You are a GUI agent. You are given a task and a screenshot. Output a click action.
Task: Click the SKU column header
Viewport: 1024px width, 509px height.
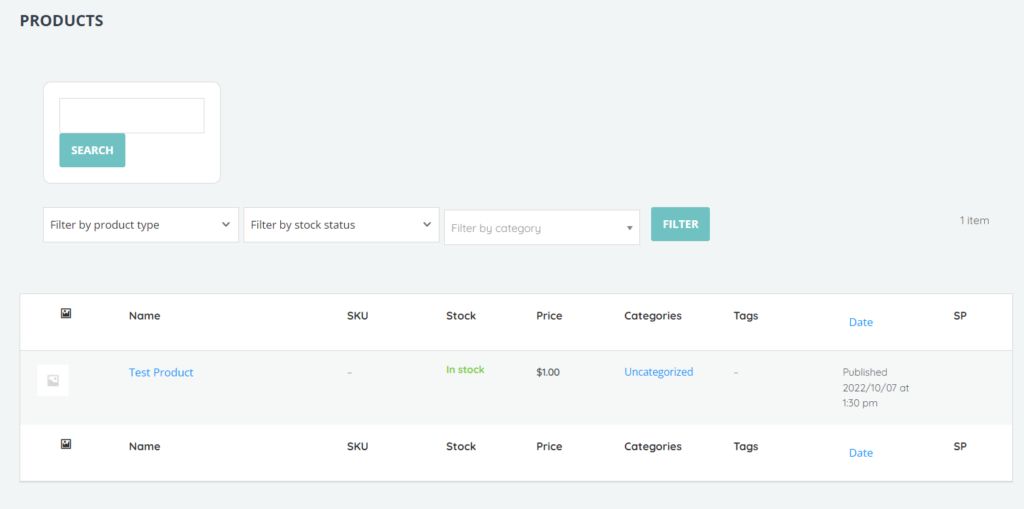click(x=357, y=316)
